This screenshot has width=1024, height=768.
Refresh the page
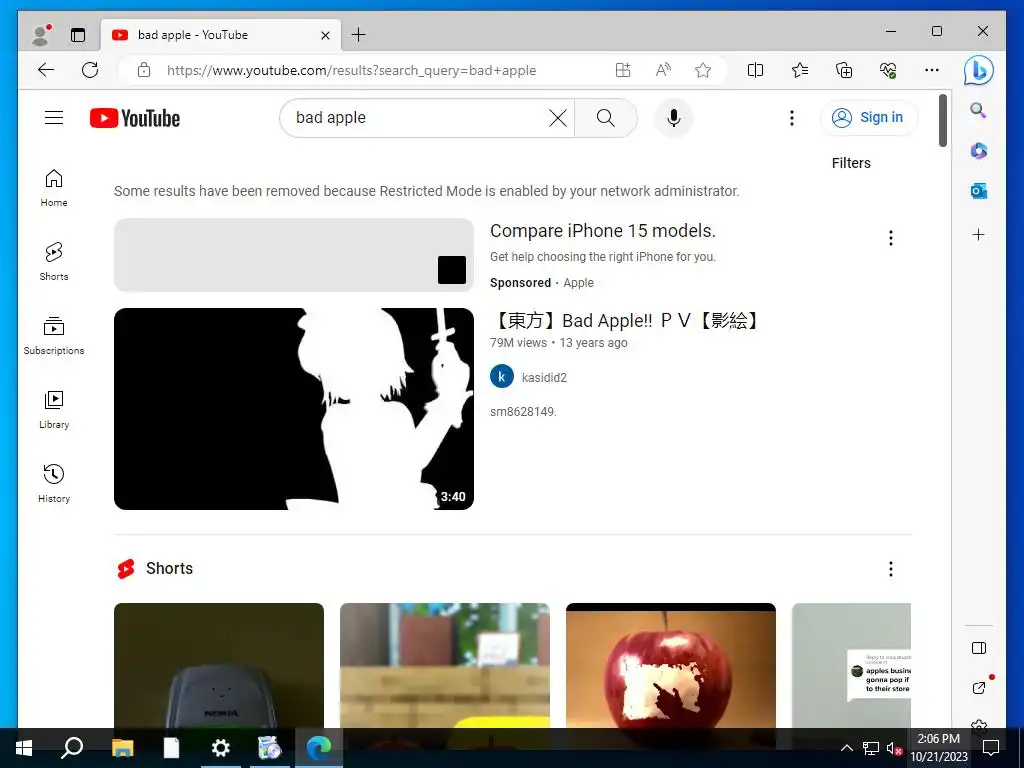tap(90, 70)
